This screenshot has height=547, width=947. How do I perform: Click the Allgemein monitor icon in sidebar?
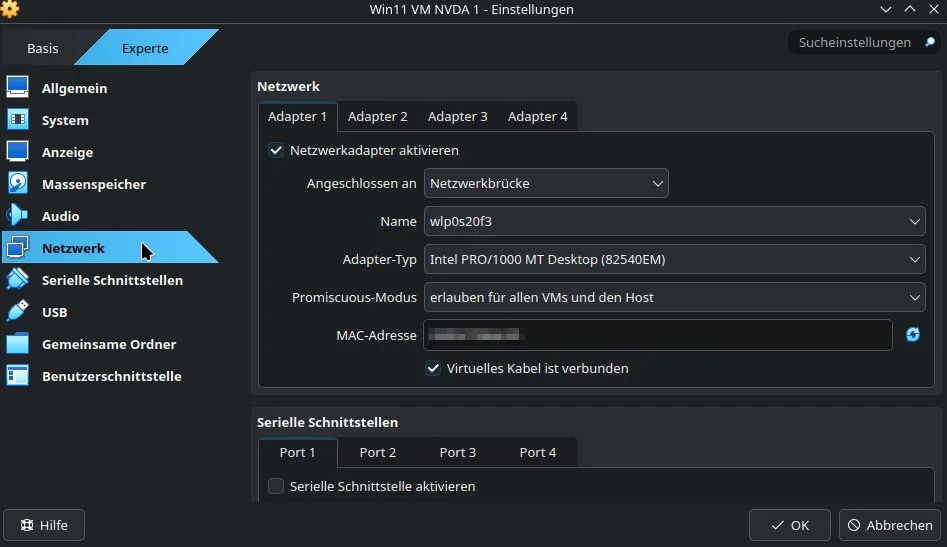tap(18, 88)
